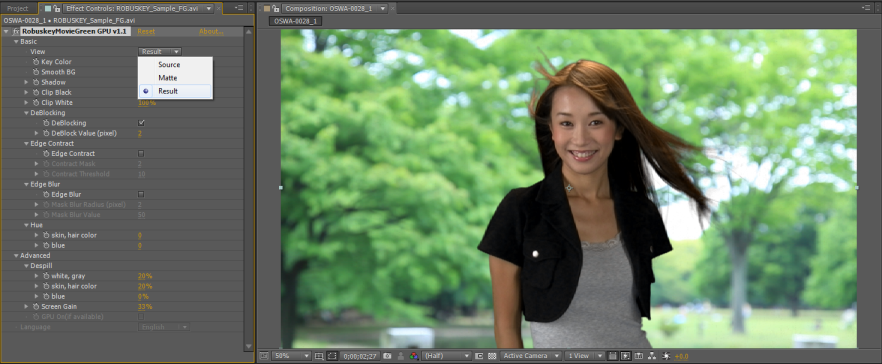Viewport: 882px width, 364px height.
Task: Click the Show Snapshot person icon
Action: coord(400,356)
